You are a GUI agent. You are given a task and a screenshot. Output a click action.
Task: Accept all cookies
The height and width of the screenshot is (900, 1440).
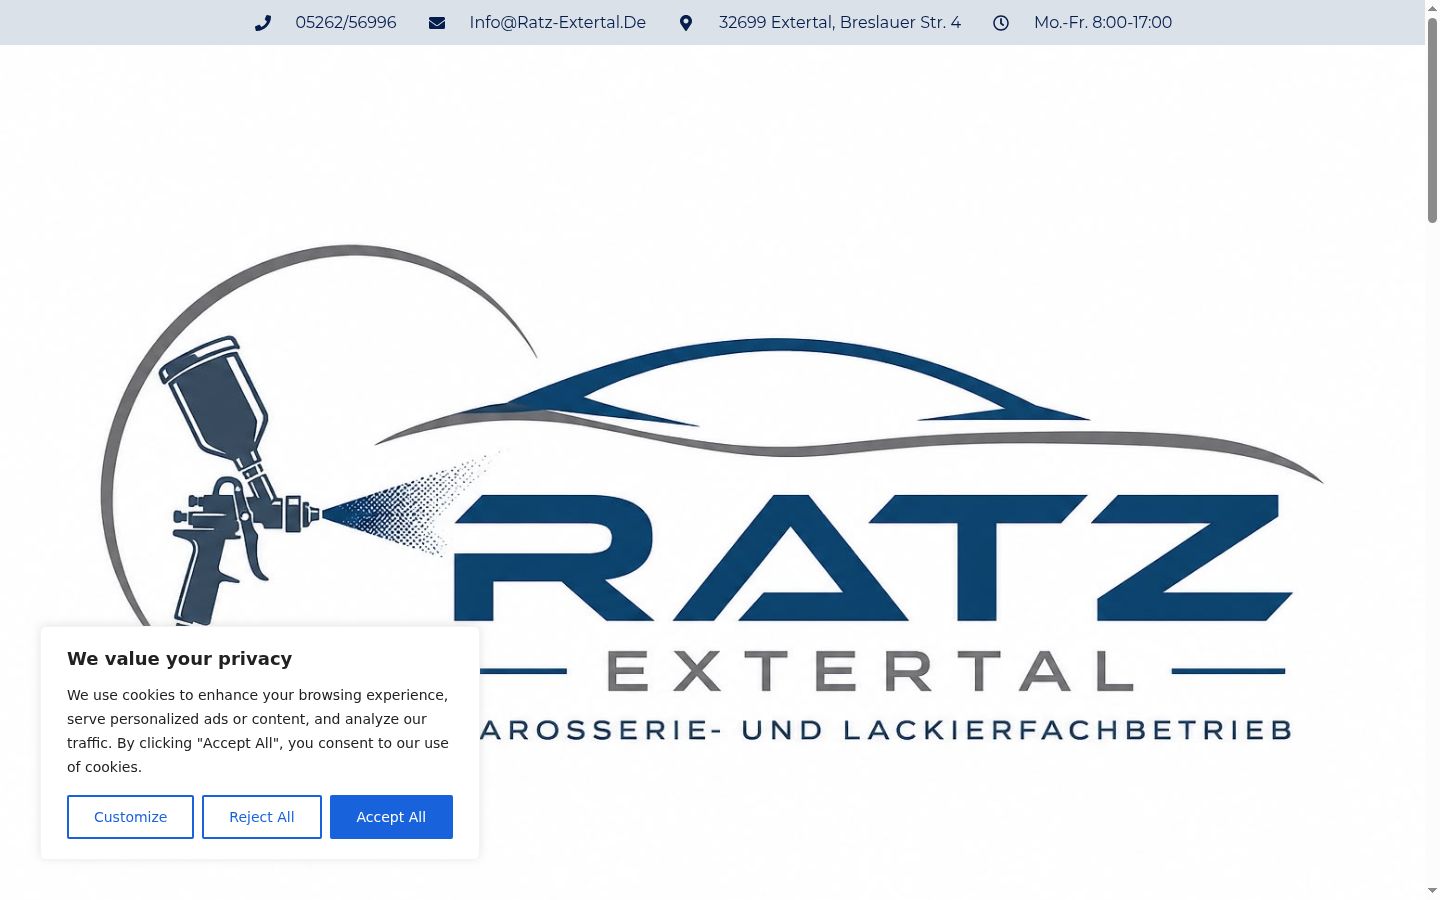coord(391,817)
